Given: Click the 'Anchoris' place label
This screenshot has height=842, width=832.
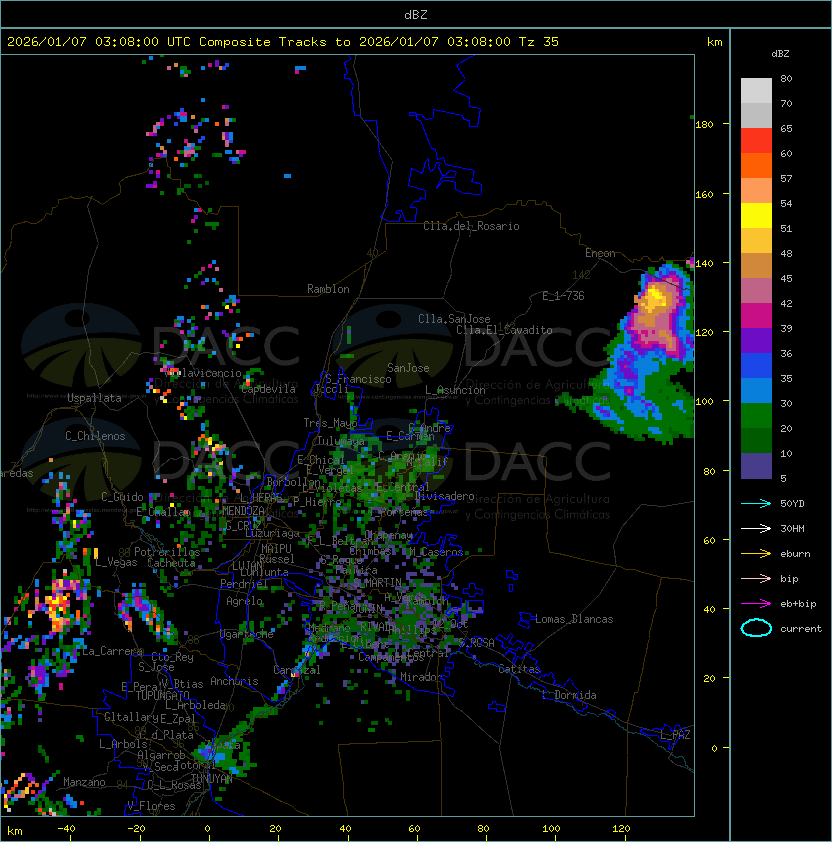Looking at the screenshot, I should [x=234, y=681].
